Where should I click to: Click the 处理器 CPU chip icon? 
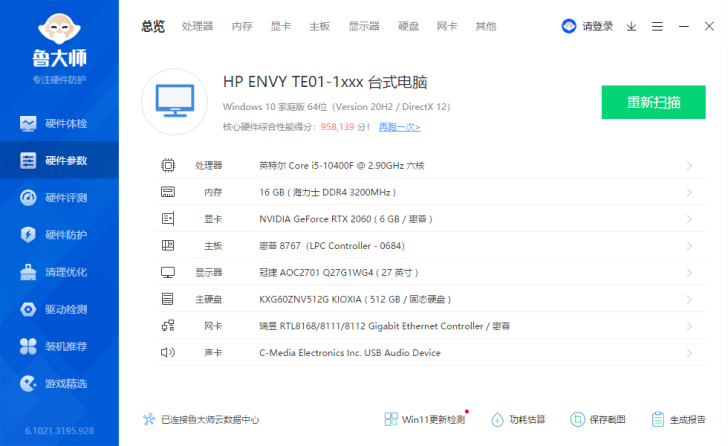(168, 165)
